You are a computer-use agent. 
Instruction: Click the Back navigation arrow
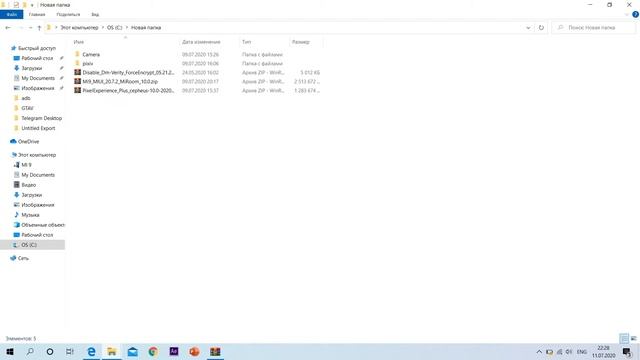pyautogui.click(x=8, y=28)
